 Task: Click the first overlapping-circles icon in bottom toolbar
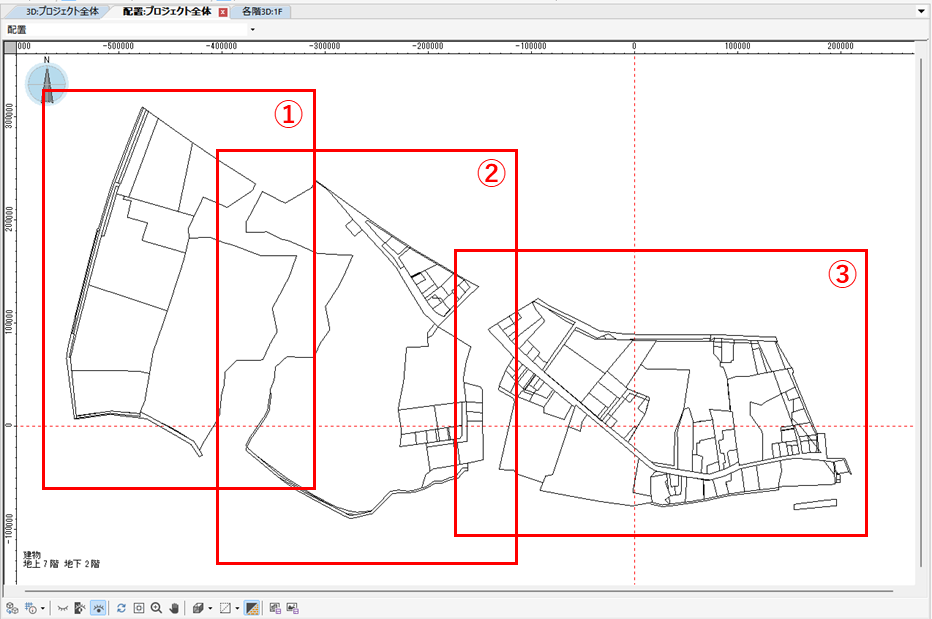(12, 608)
